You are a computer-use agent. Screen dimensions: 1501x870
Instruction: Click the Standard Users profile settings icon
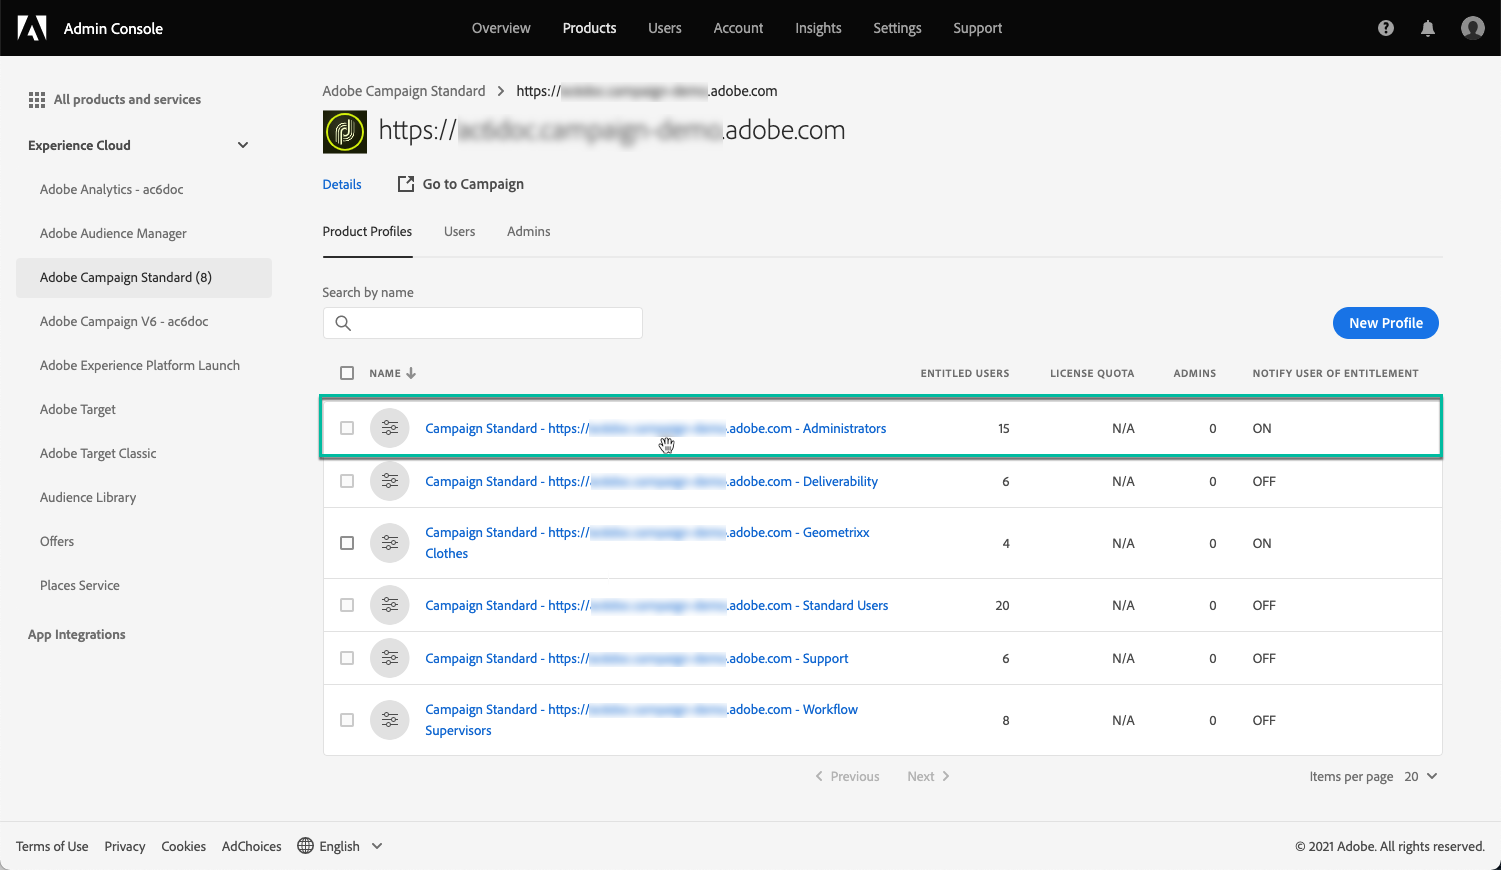click(390, 605)
